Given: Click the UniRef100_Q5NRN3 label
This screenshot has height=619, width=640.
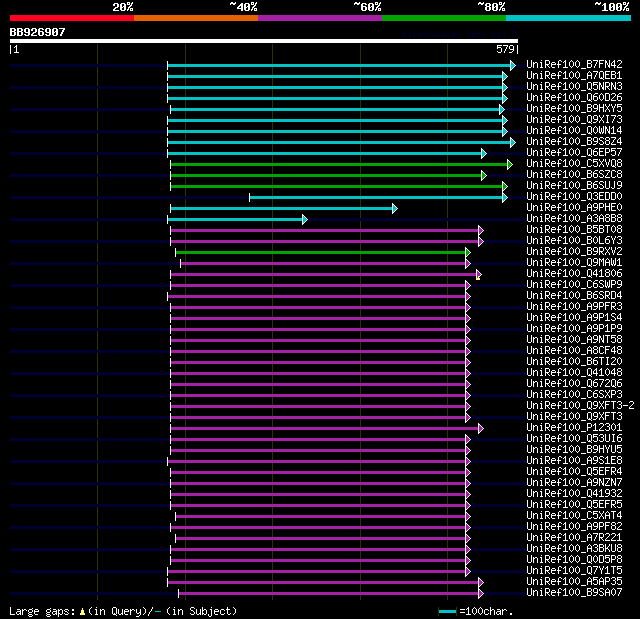Looking at the screenshot, I should (x=574, y=87).
